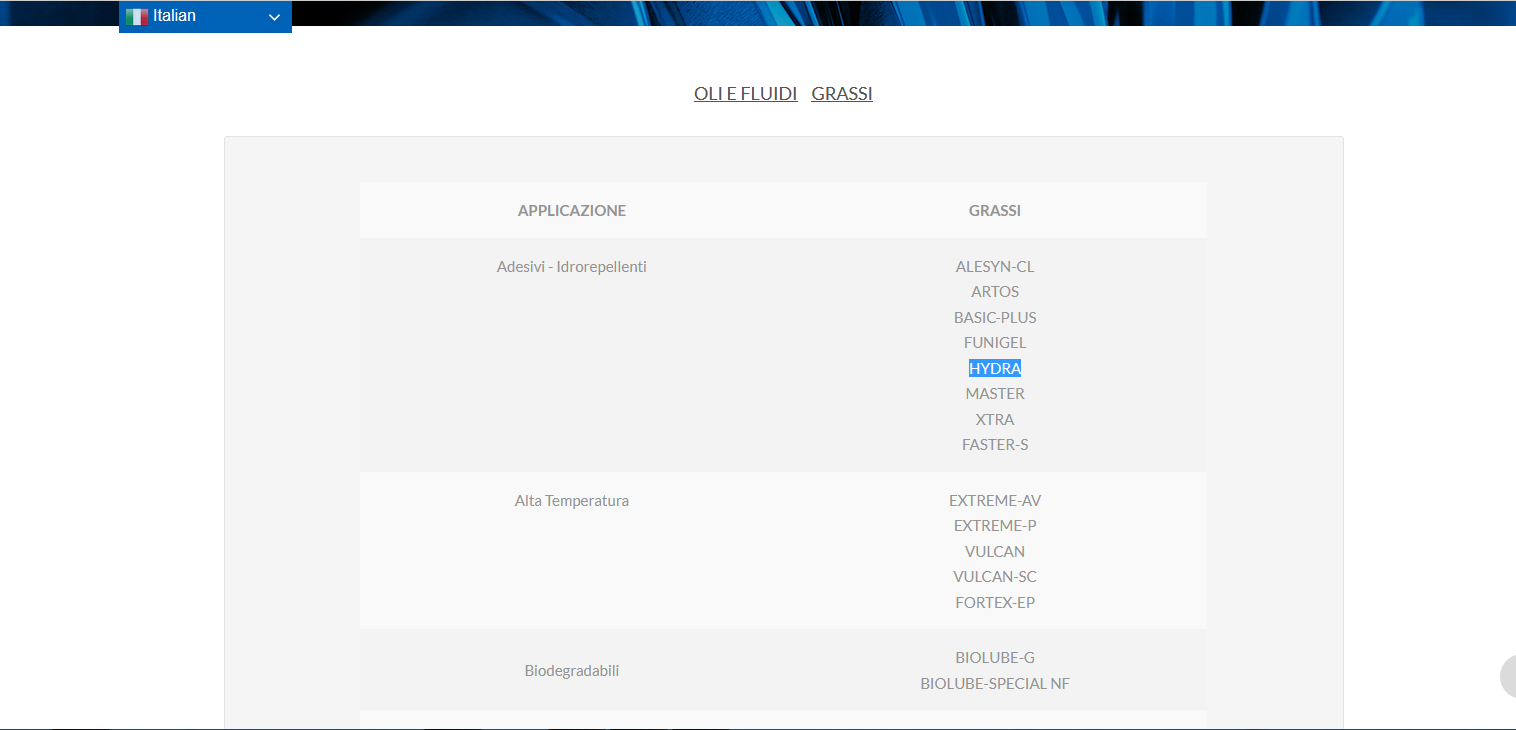The height and width of the screenshot is (730, 1516).
Task: Select the Biodegradabili row label
Action: click(572, 671)
